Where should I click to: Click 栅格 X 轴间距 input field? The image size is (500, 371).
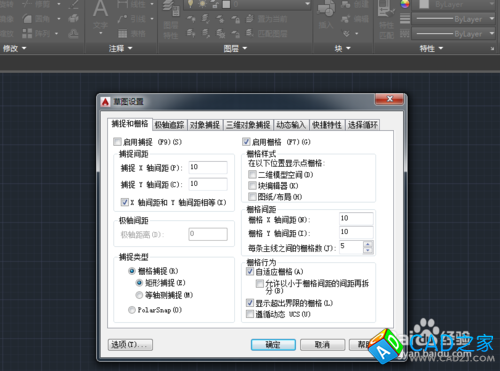[356, 218]
